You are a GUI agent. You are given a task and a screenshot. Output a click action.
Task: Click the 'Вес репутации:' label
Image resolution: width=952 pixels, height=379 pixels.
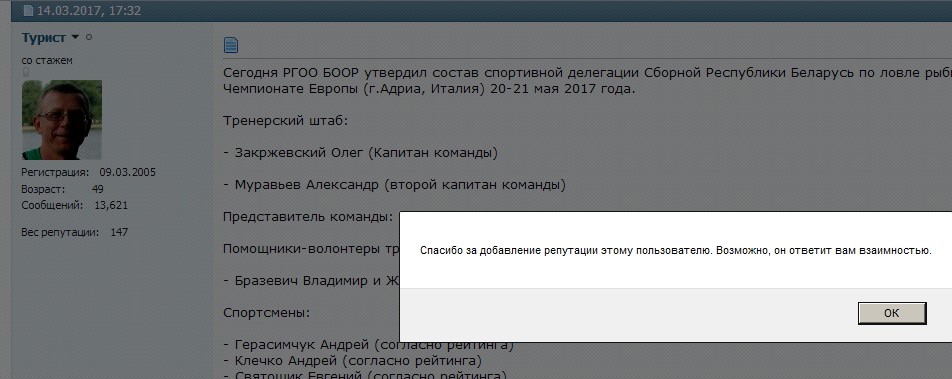(61, 232)
